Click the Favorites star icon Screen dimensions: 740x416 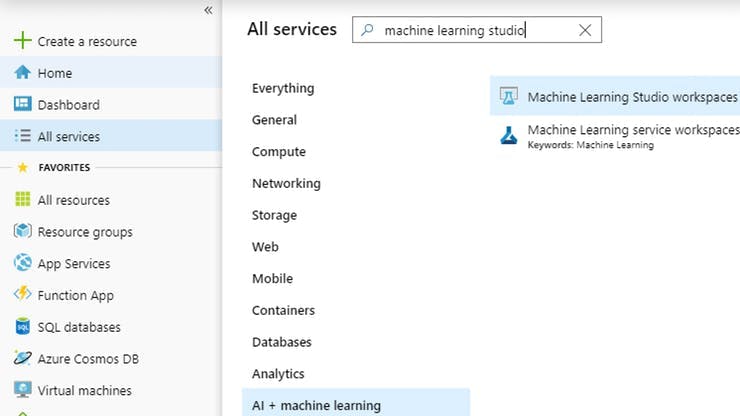click(22, 167)
